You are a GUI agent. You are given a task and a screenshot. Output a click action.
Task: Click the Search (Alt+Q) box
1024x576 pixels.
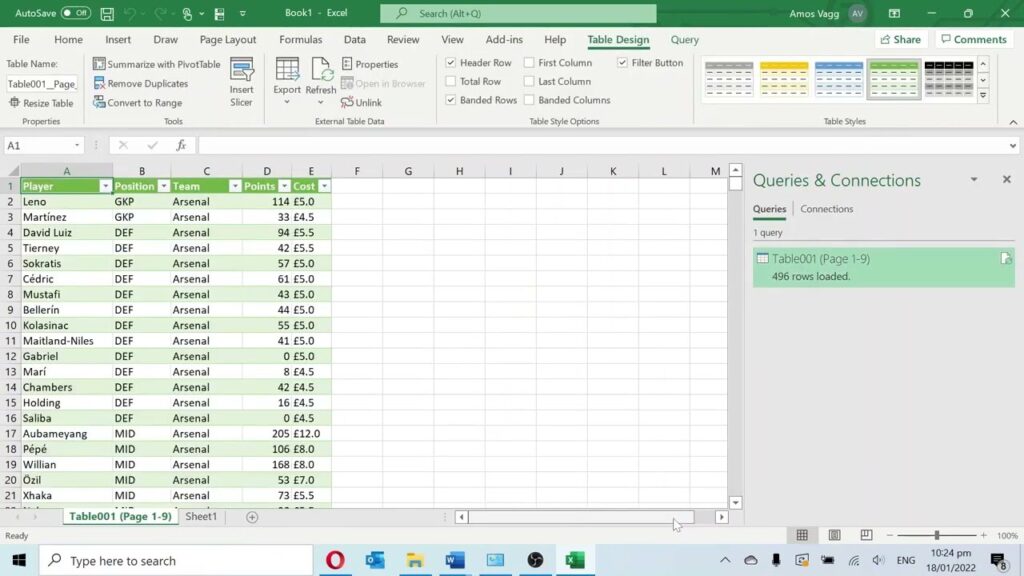[x=519, y=13]
